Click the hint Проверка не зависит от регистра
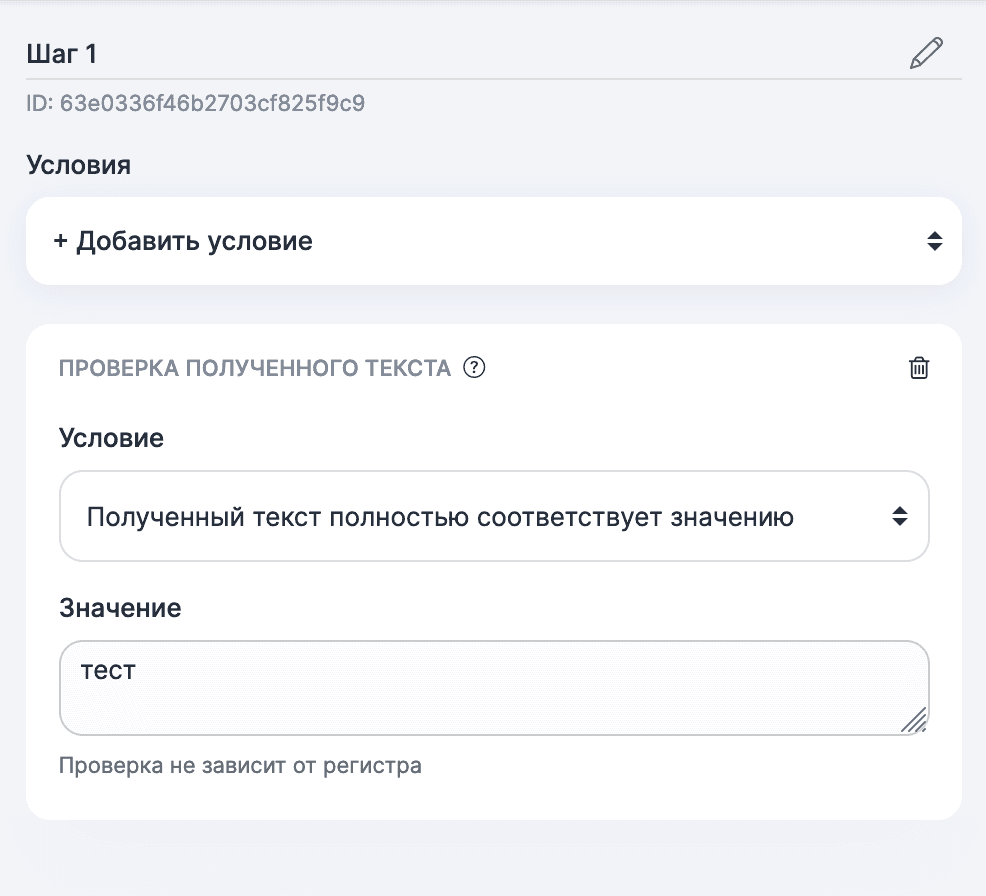The image size is (986, 896). pos(240,766)
